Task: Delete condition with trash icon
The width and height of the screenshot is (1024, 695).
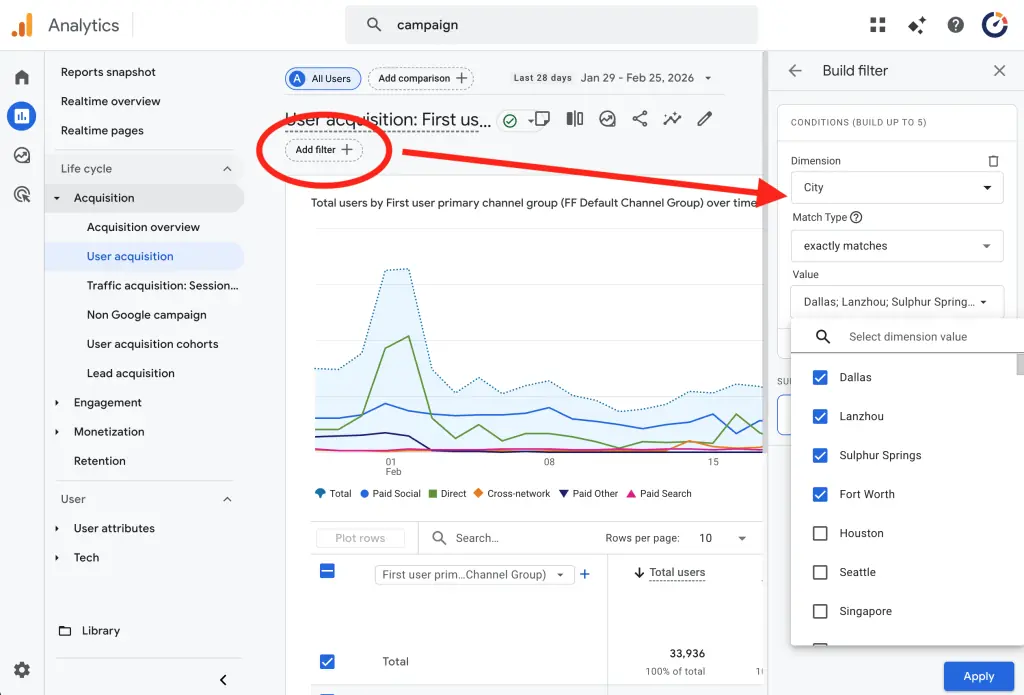Action: 993,161
